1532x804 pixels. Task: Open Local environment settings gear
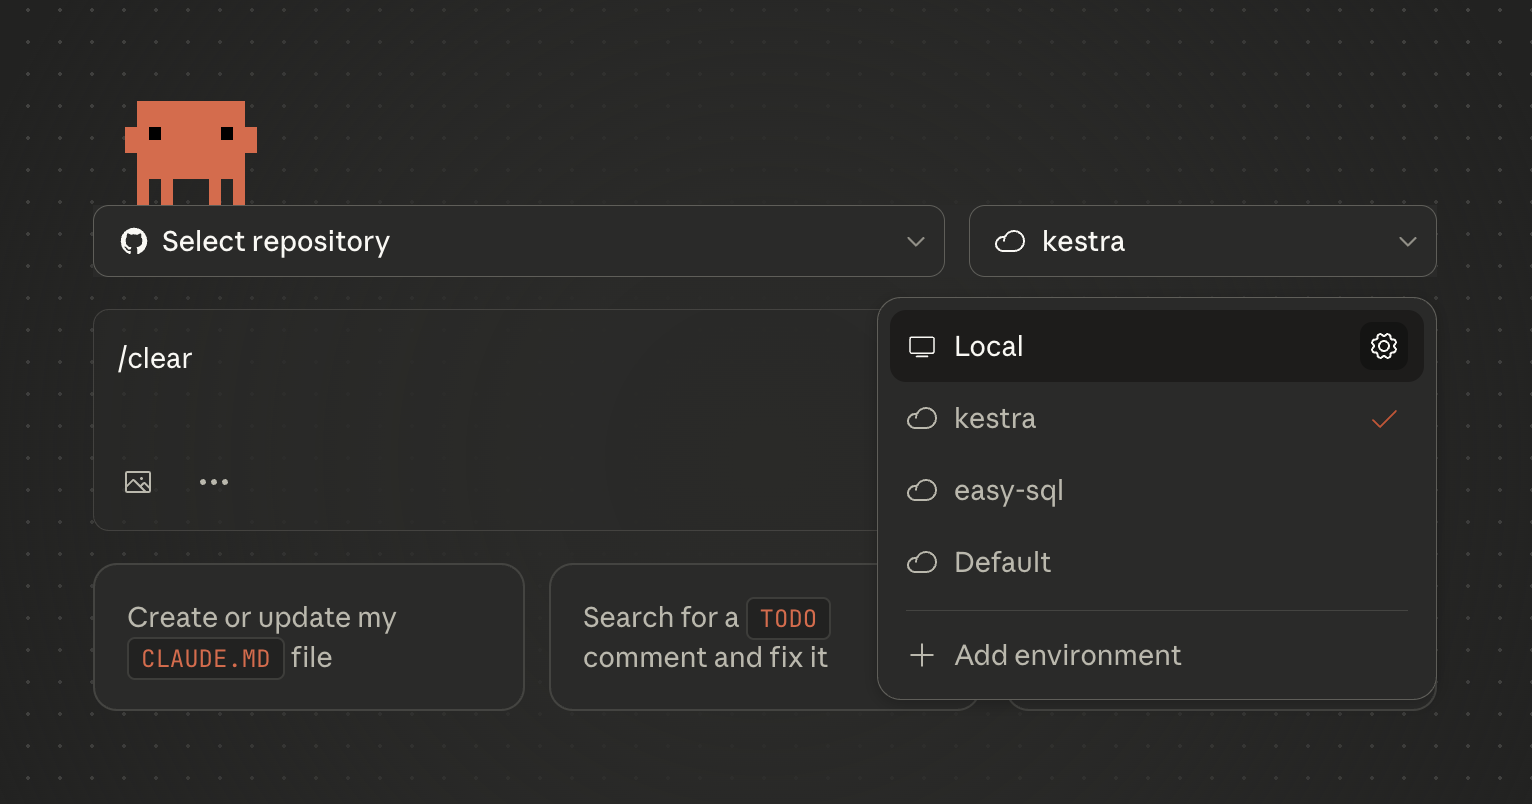1383,346
